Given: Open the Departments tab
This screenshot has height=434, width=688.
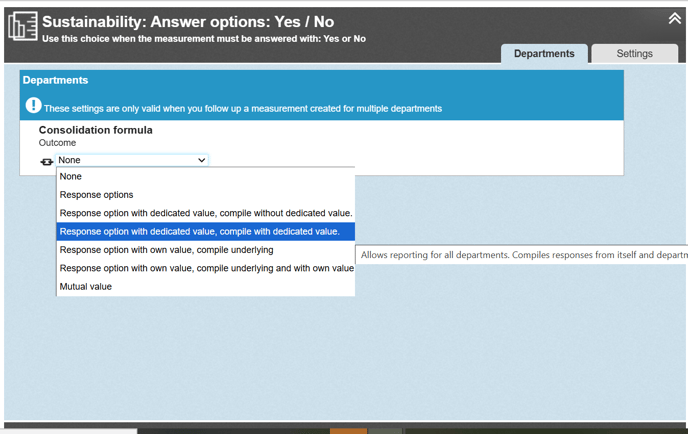Looking at the screenshot, I should click(x=544, y=54).
